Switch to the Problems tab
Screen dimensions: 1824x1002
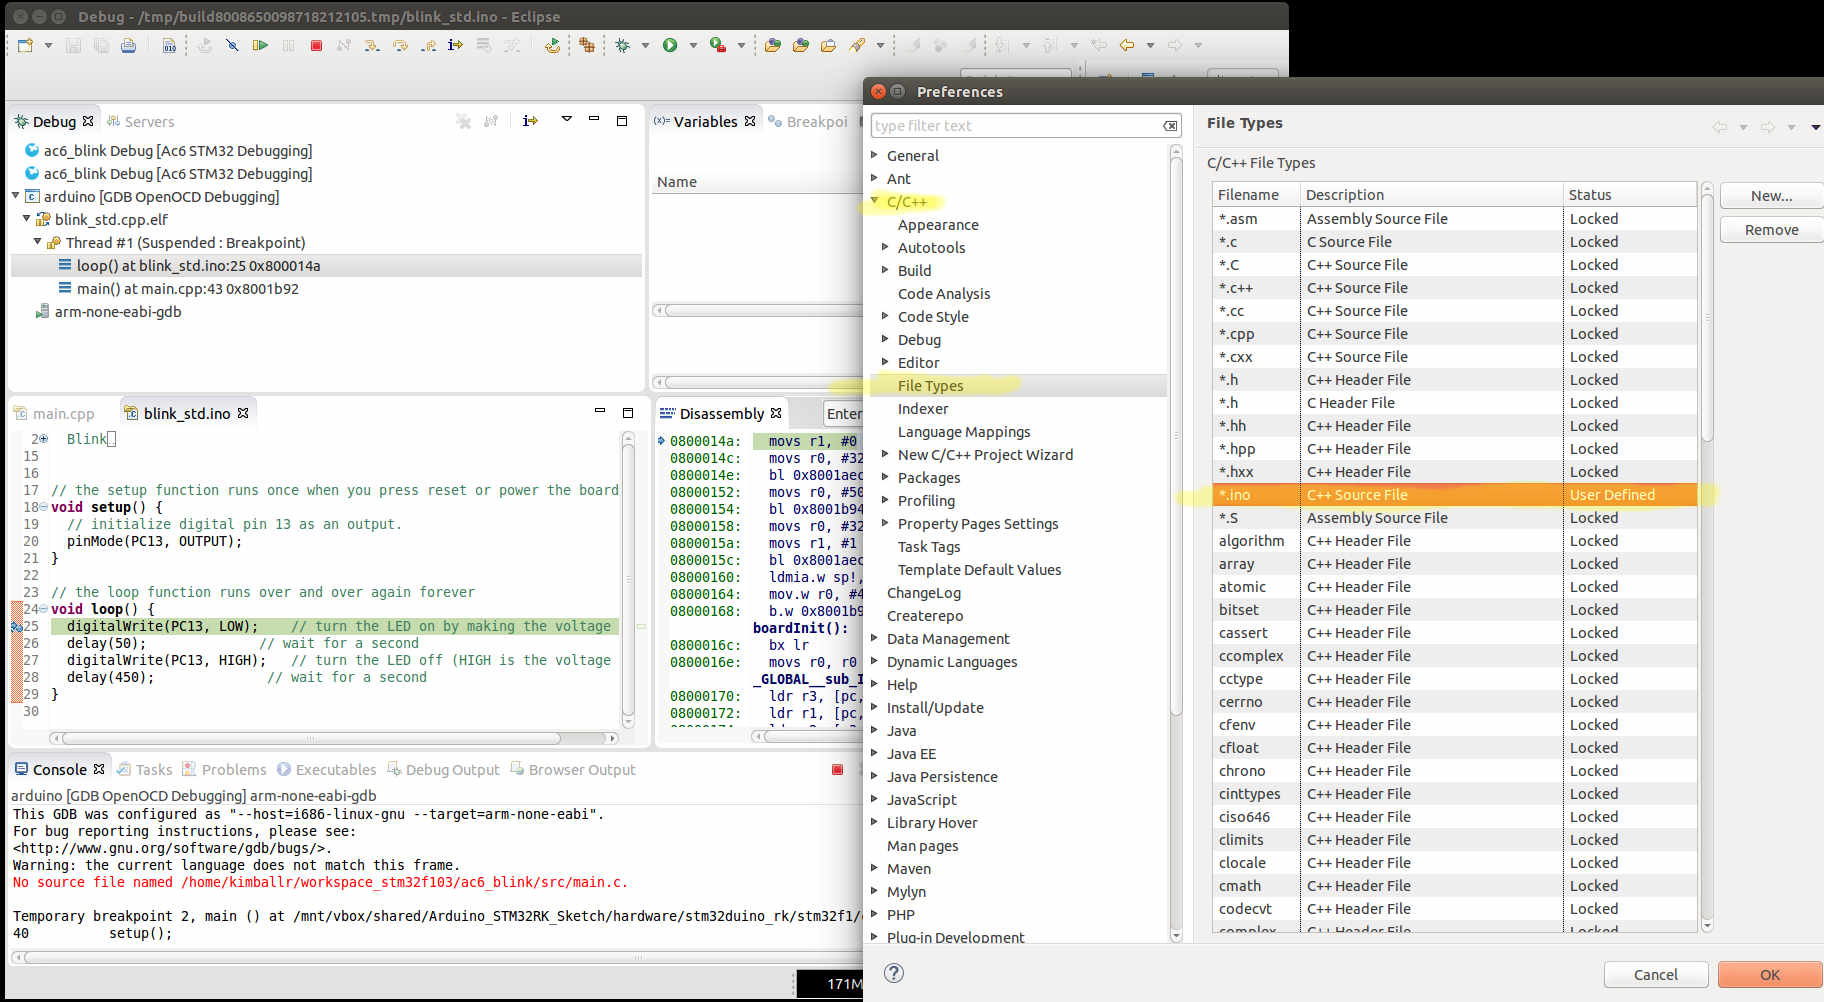pos(225,769)
